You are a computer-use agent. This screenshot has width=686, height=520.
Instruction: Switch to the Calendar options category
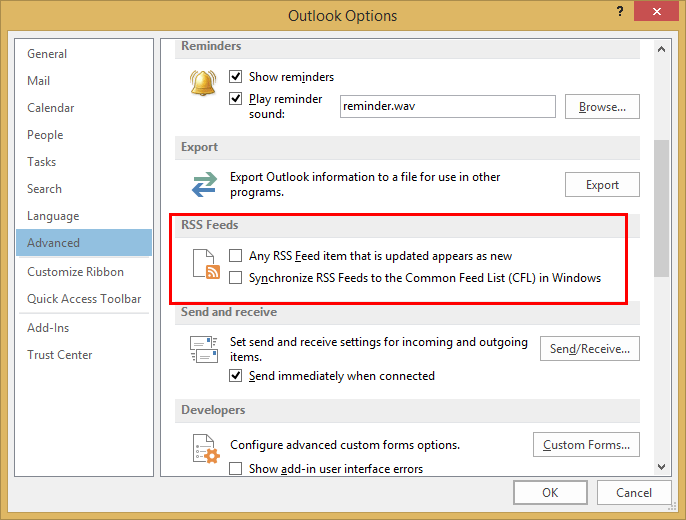(x=51, y=108)
